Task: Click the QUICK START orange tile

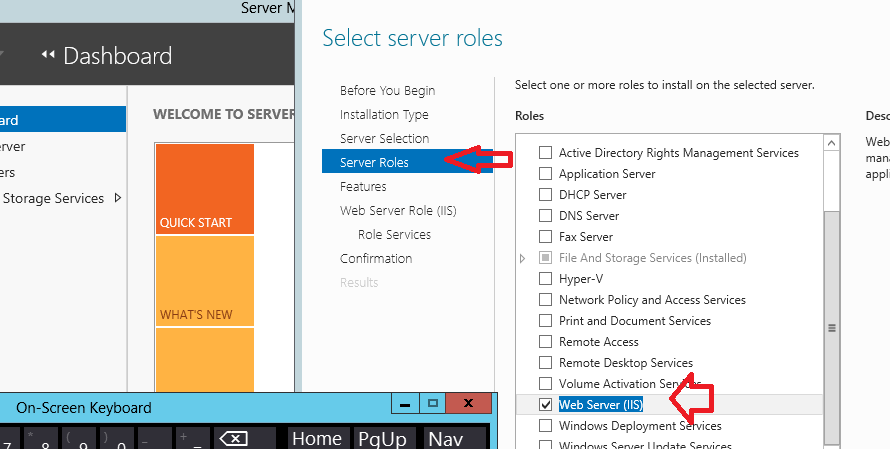Action: 204,190
